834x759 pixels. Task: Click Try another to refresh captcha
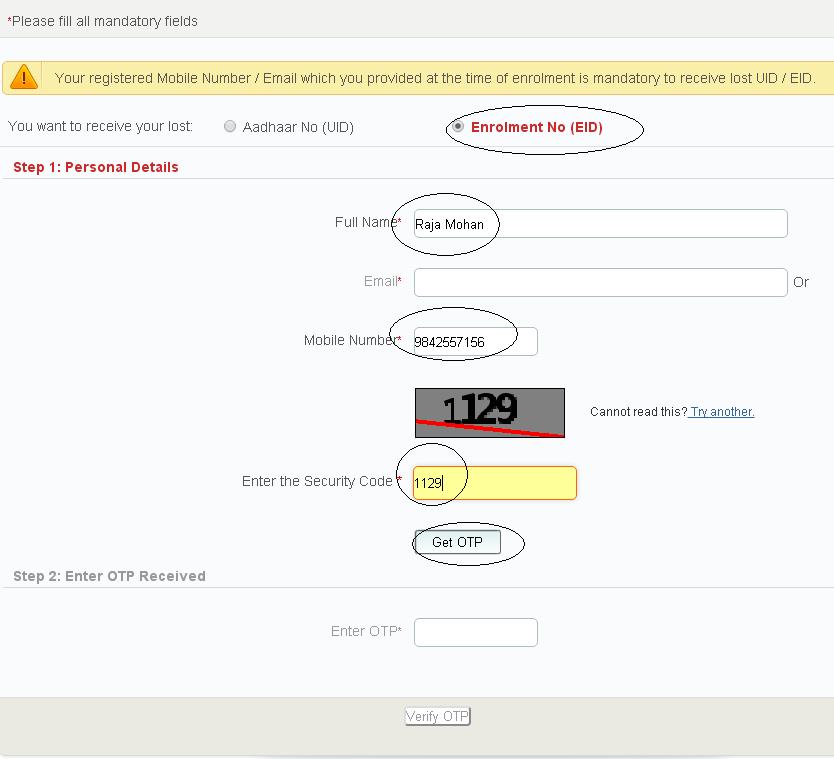(722, 411)
